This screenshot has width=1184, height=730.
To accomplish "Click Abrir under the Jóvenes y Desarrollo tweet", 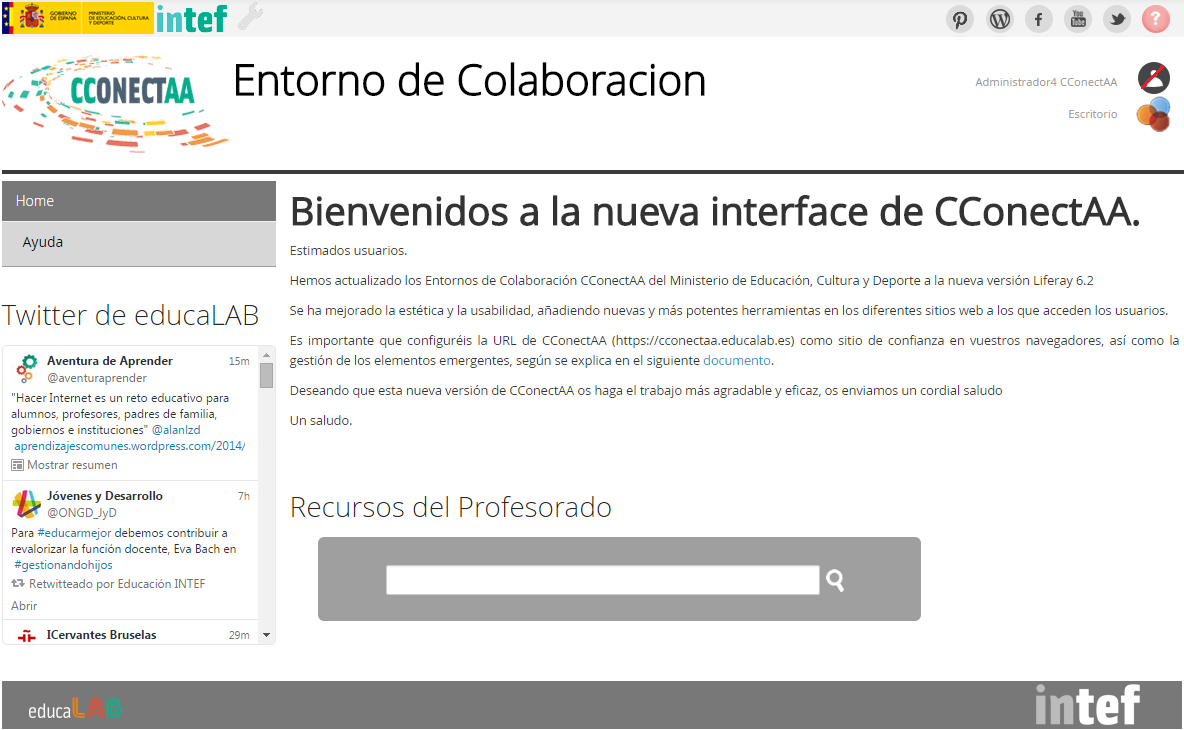I will tap(23, 605).
